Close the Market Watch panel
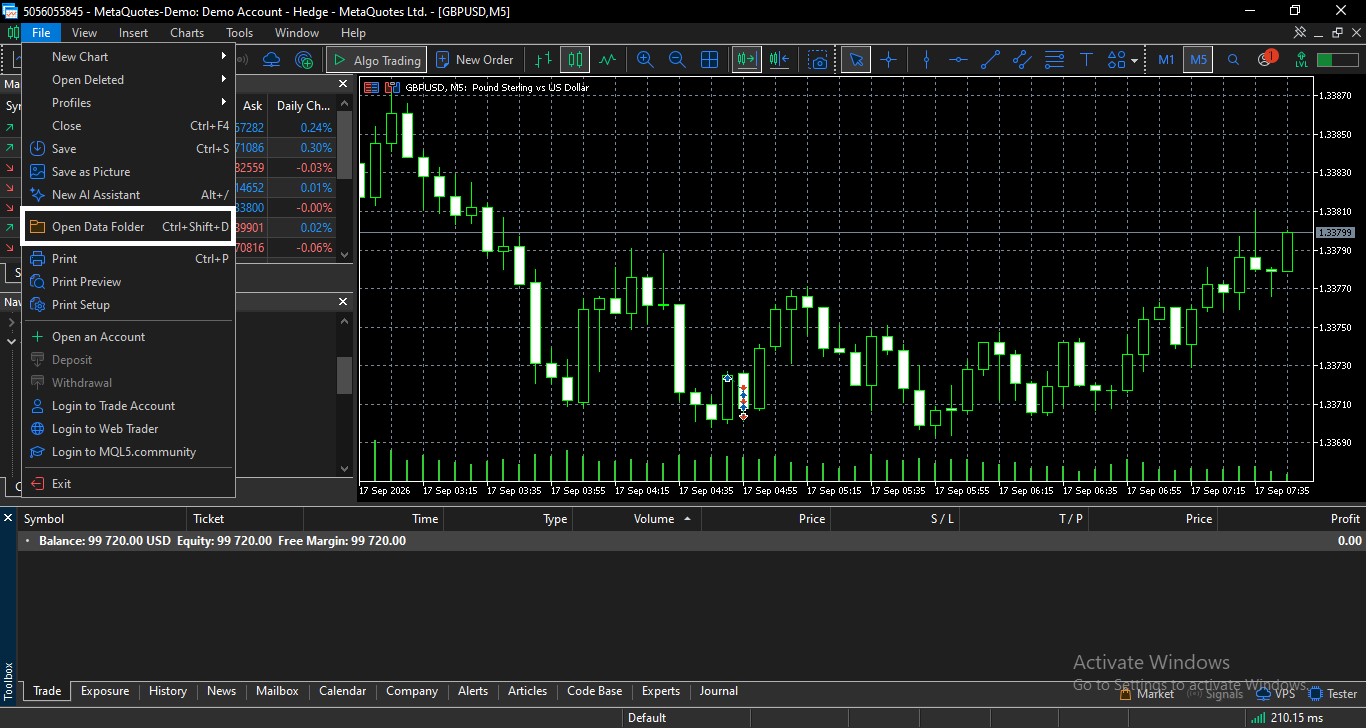This screenshot has width=1368, height=728. coord(343,85)
